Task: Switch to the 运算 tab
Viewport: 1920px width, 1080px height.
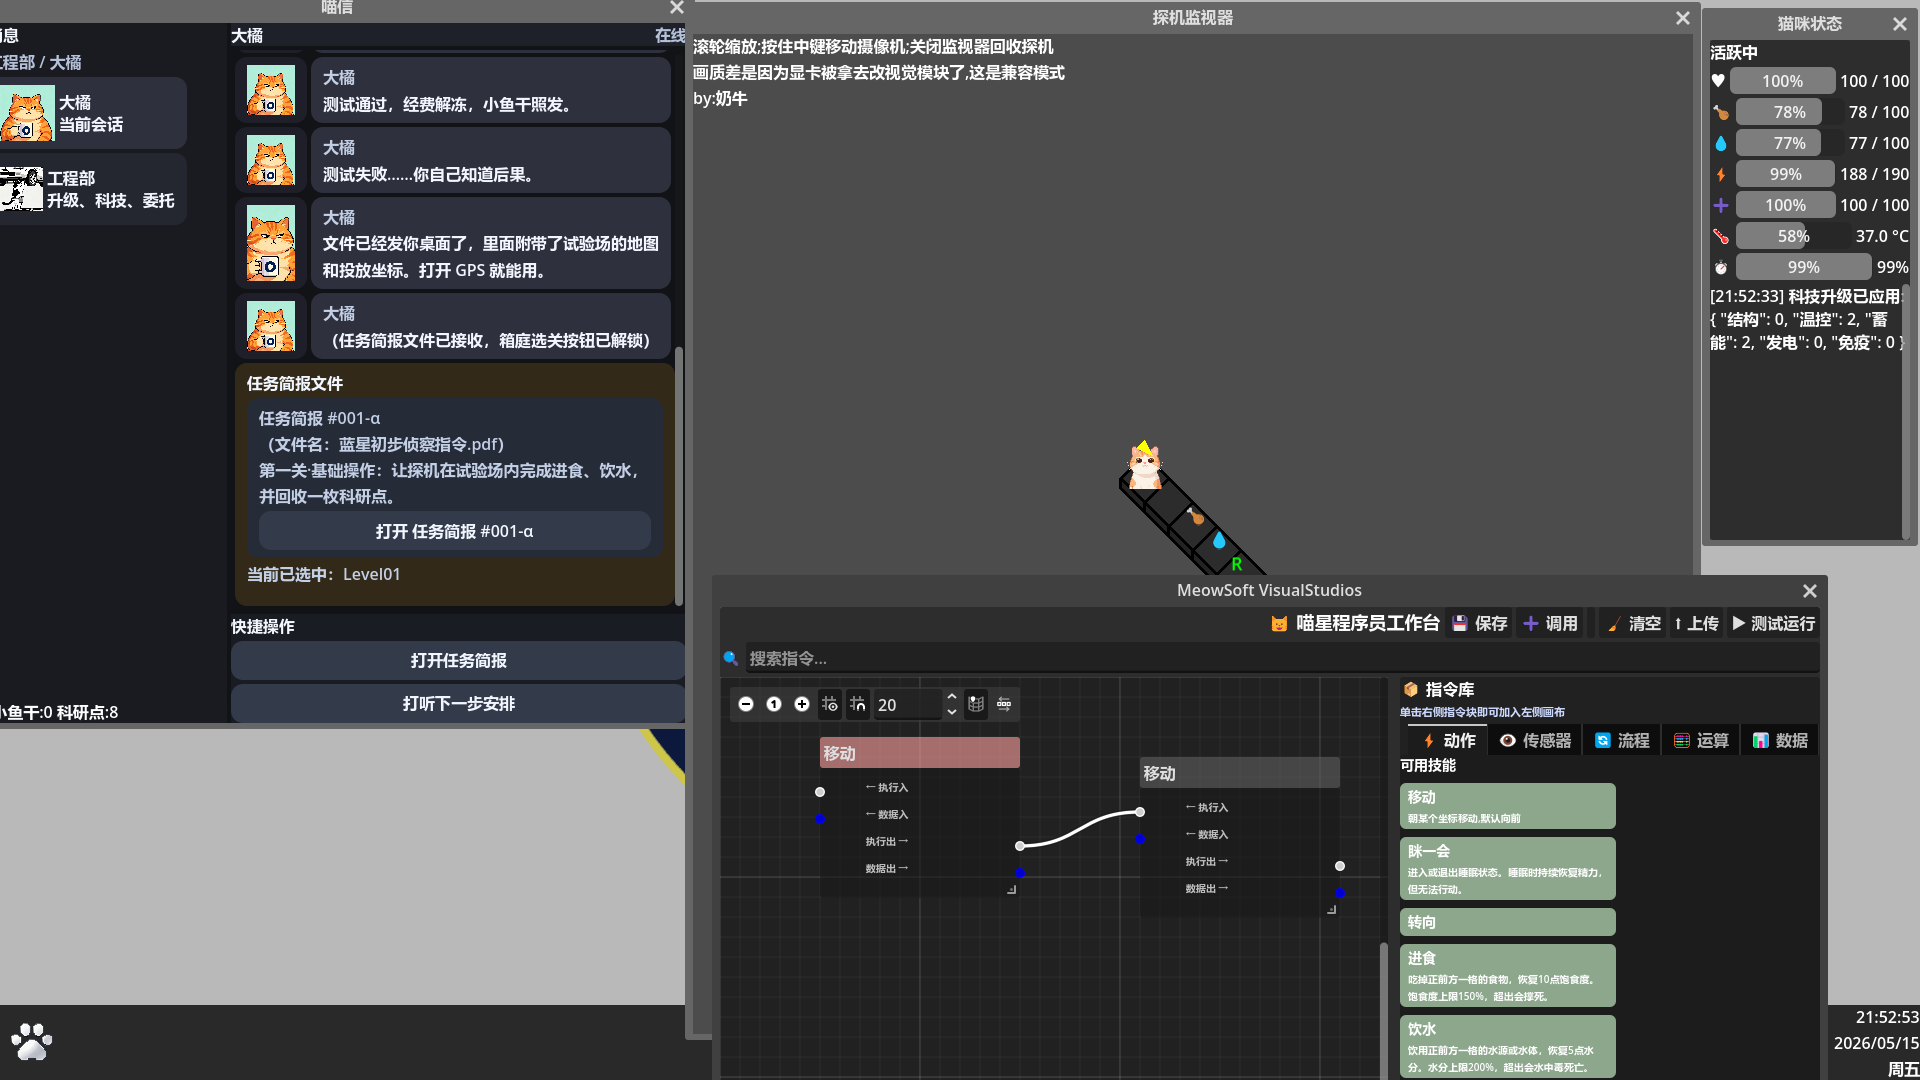Action: (x=1701, y=740)
